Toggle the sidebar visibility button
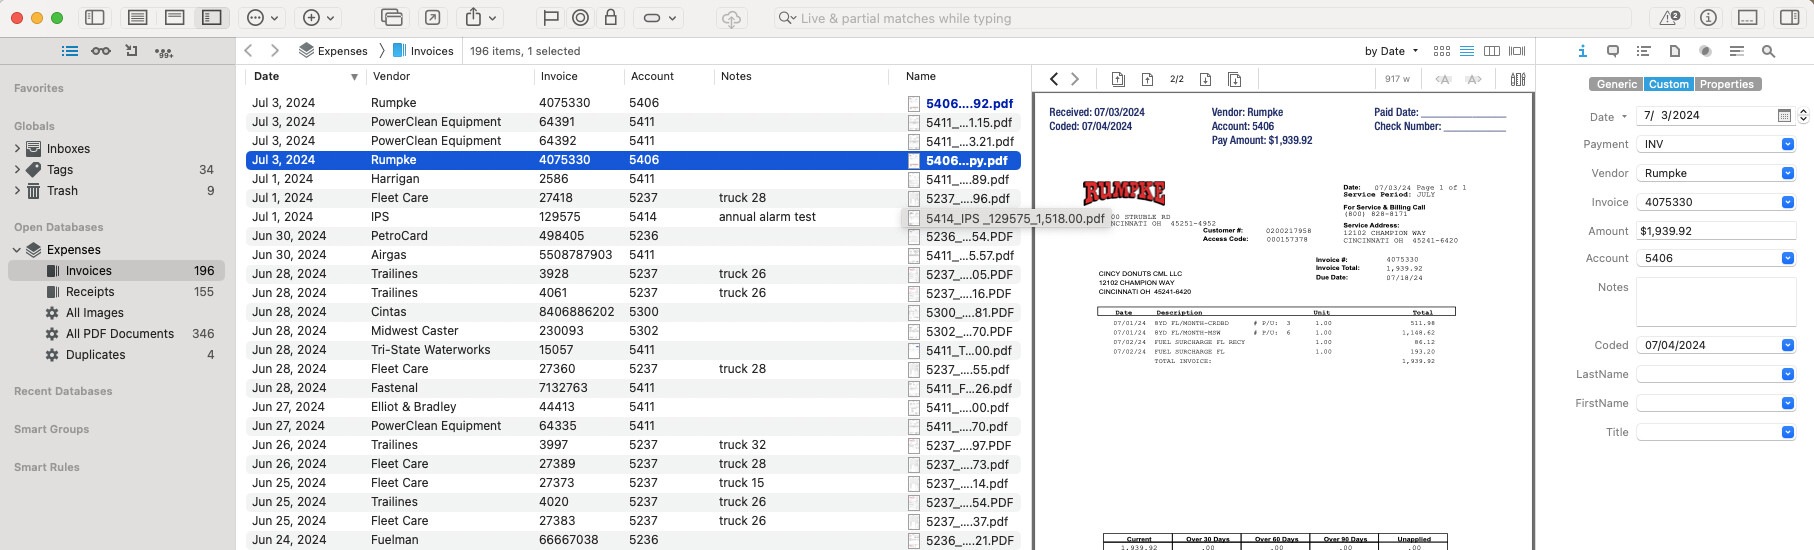Image resolution: width=1814 pixels, height=550 pixels. pyautogui.click(x=95, y=18)
